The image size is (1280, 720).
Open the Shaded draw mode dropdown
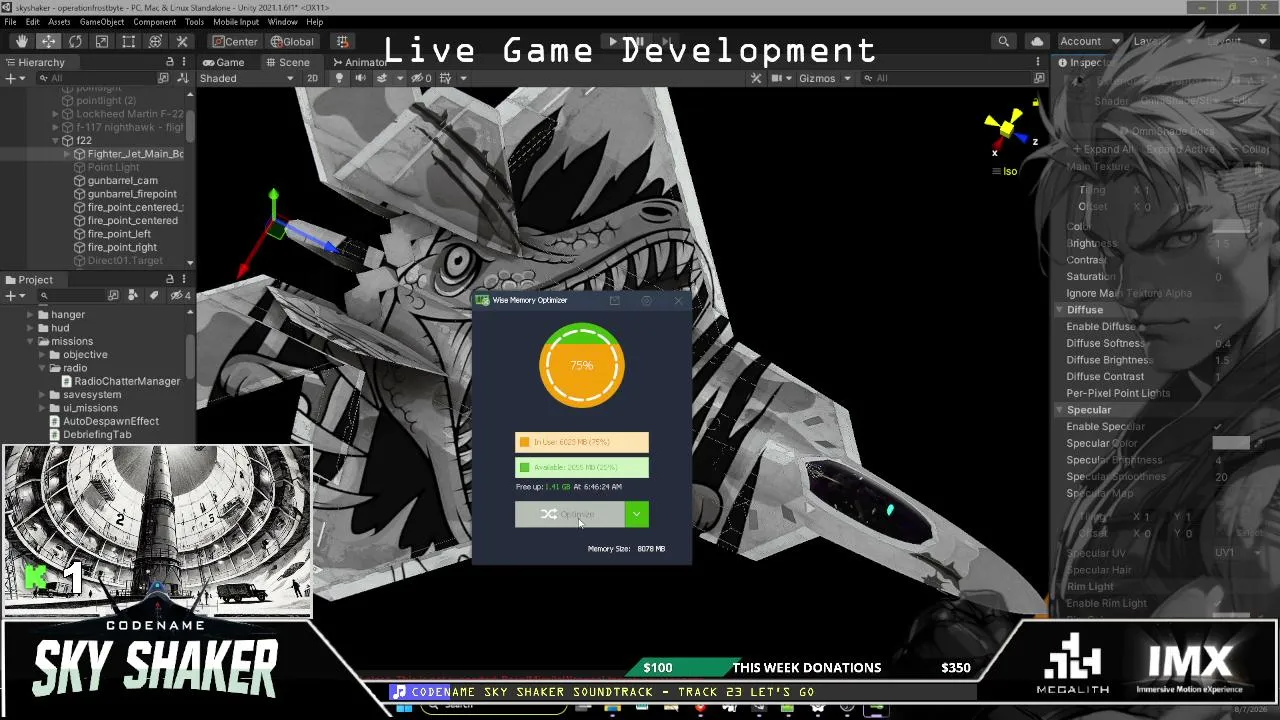click(248, 78)
